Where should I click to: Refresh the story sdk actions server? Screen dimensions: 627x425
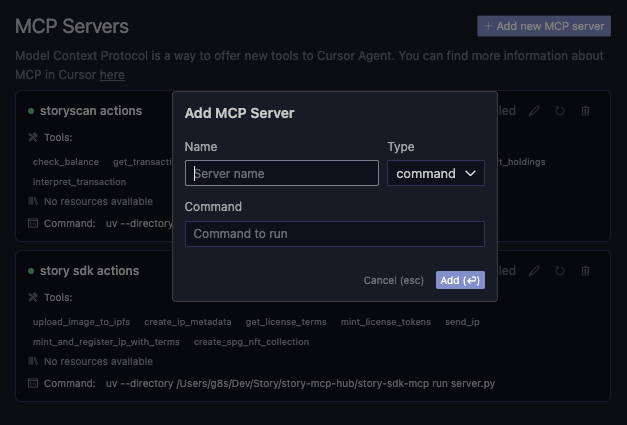coord(560,271)
